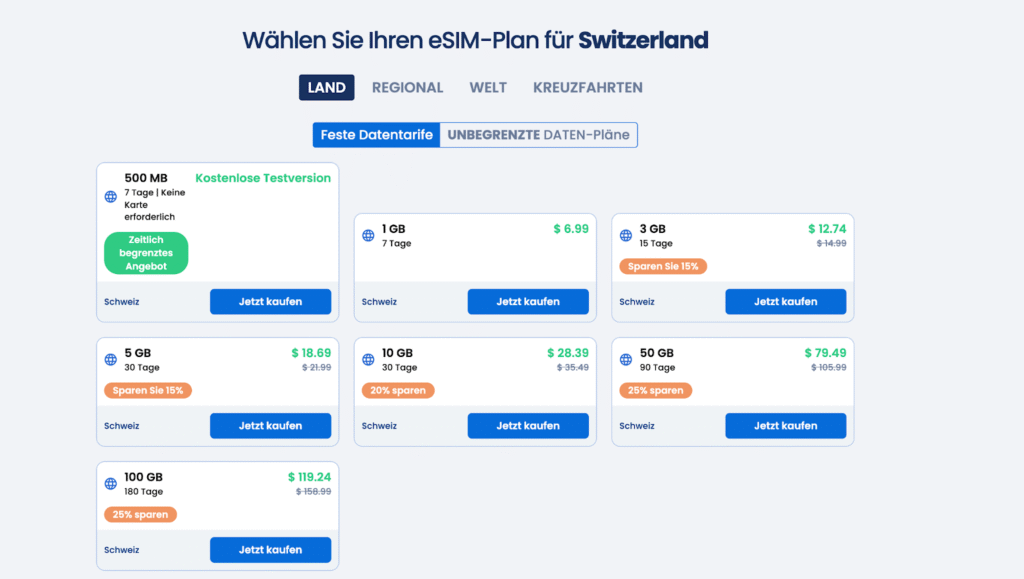1024x579 pixels.
Task: Click Jetzt kaufen for the 100 GB plan
Action: (x=270, y=549)
